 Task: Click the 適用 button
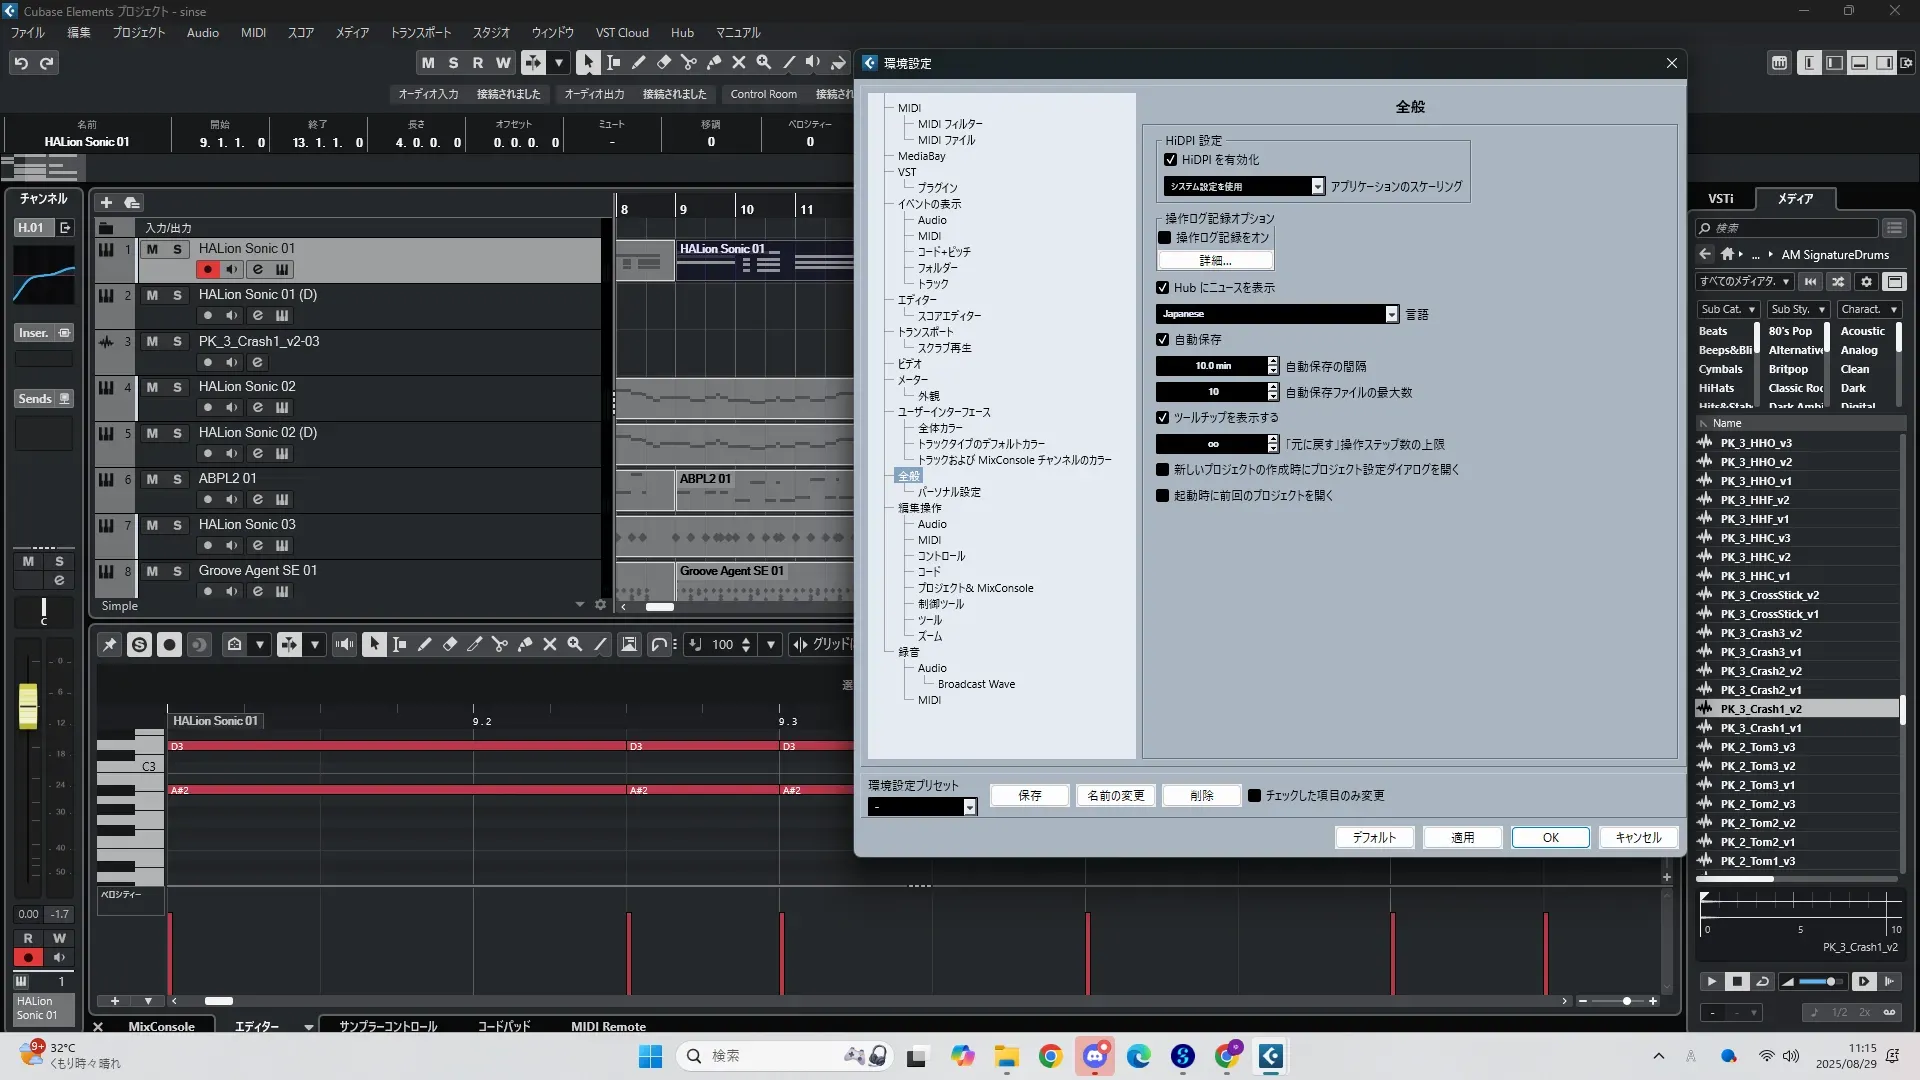[x=1462, y=837]
